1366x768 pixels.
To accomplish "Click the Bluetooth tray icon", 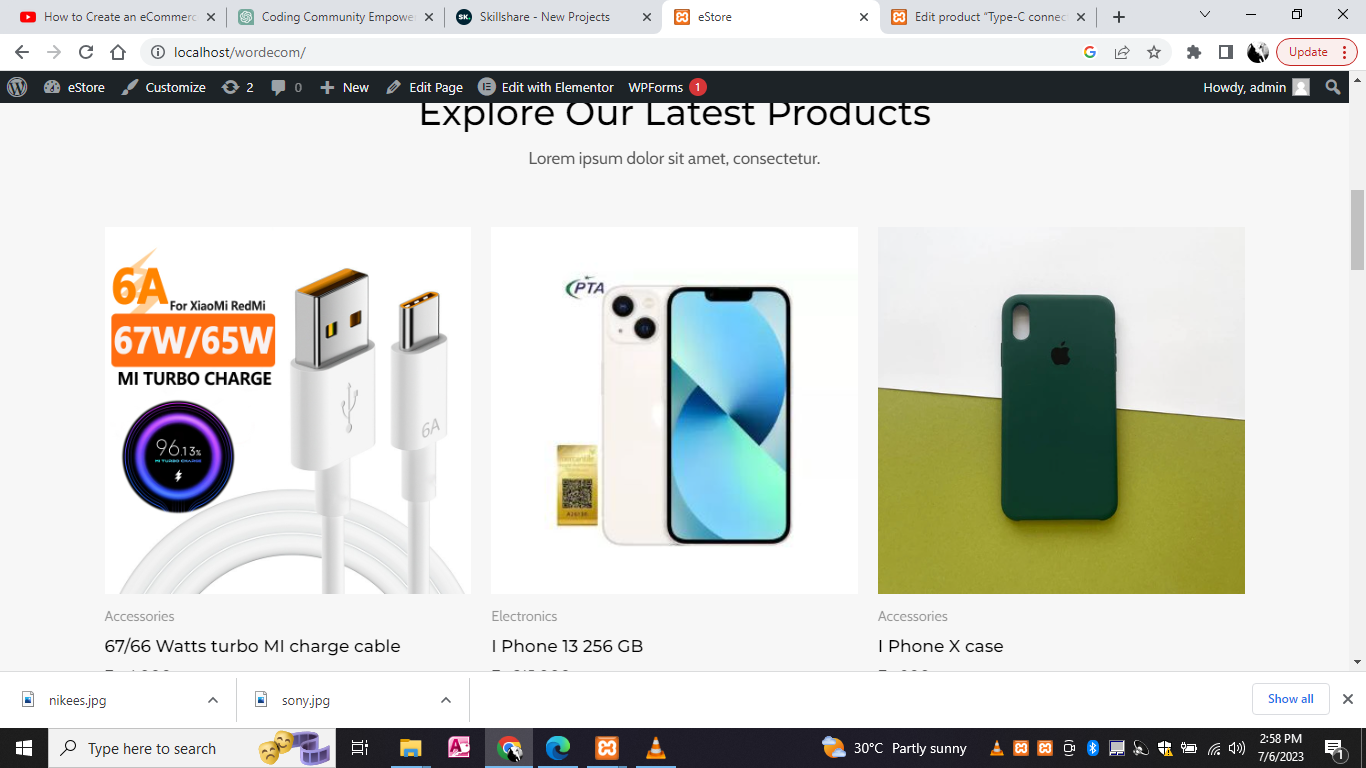I will click(1093, 748).
